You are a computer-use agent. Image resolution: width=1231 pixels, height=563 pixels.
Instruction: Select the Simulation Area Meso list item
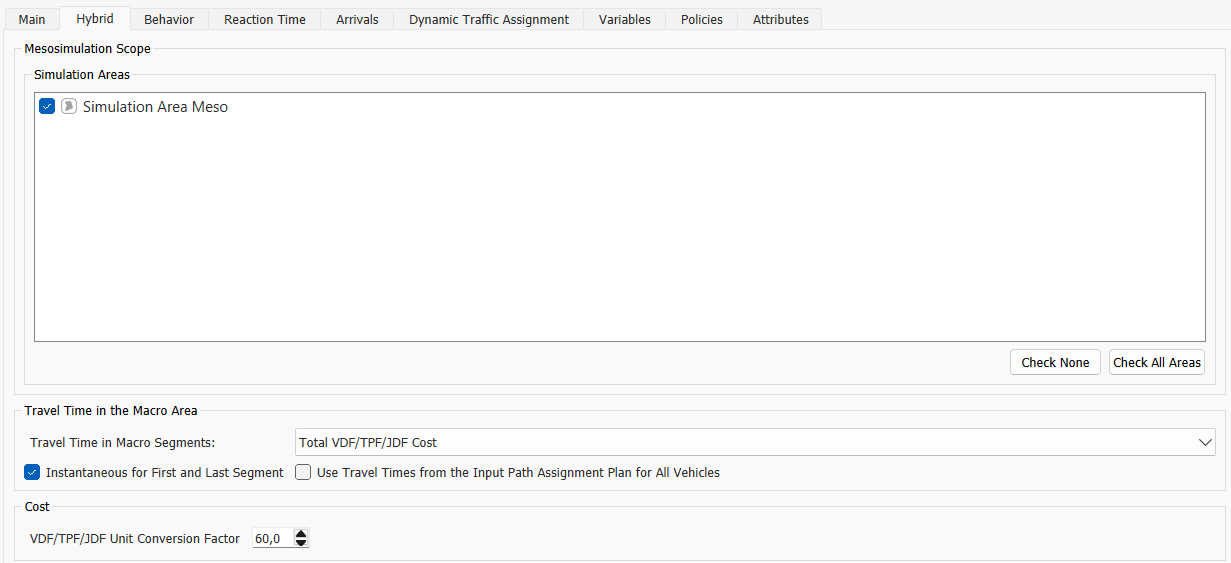click(x=155, y=107)
